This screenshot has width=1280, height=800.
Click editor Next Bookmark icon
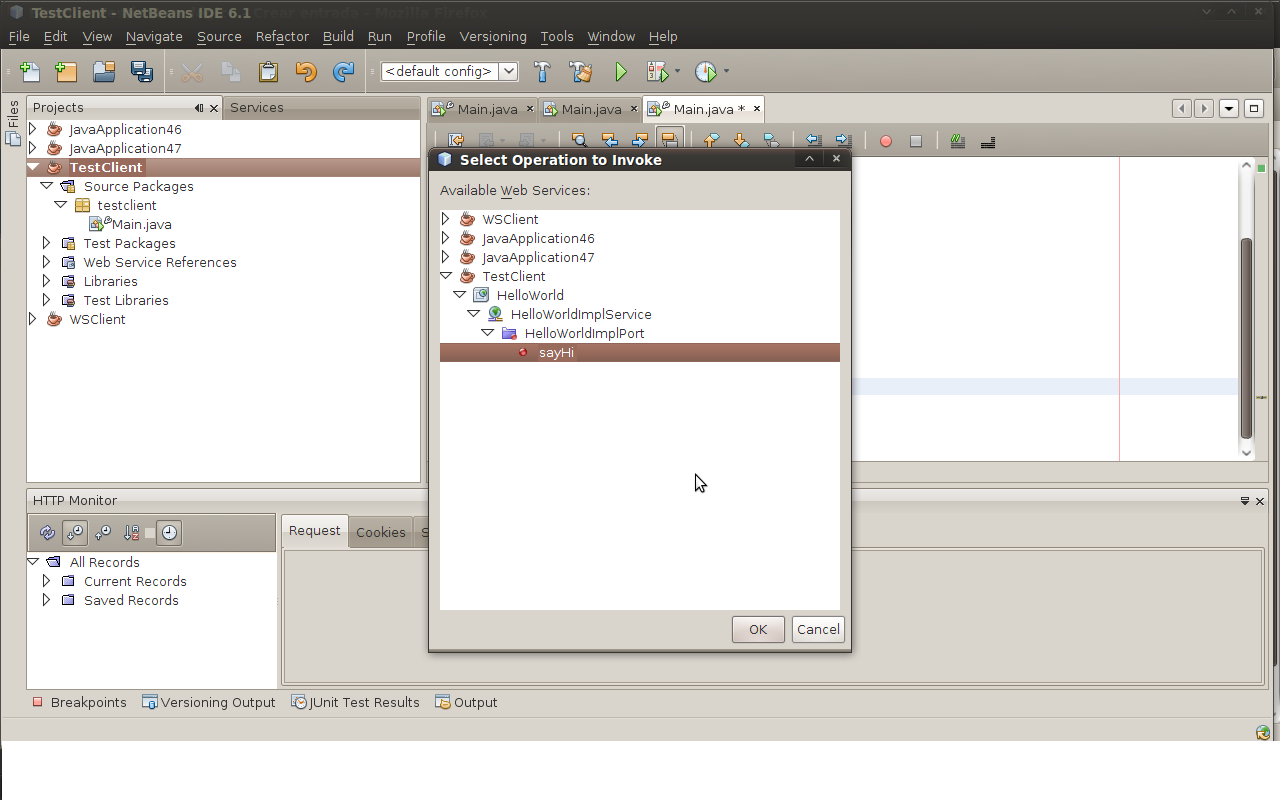(741, 141)
